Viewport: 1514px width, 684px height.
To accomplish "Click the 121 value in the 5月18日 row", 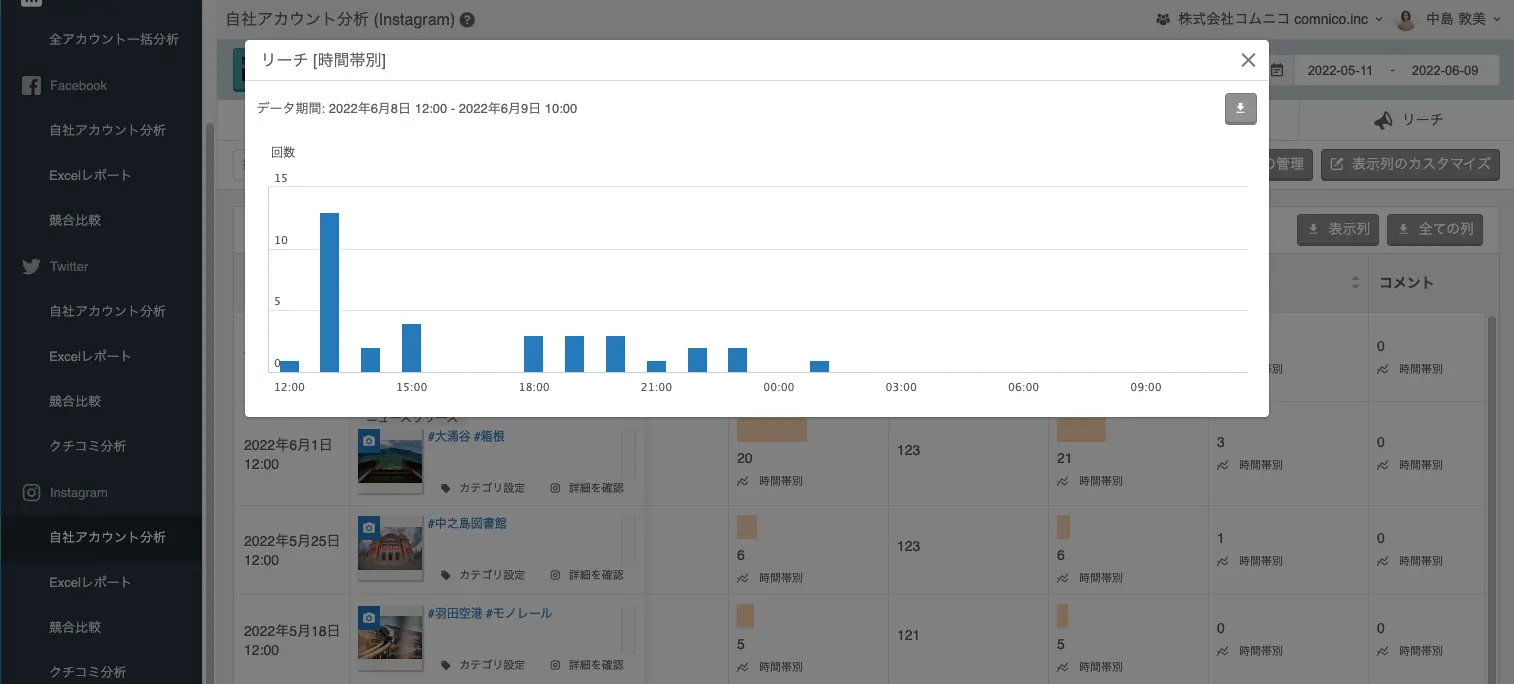I will (908, 635).
